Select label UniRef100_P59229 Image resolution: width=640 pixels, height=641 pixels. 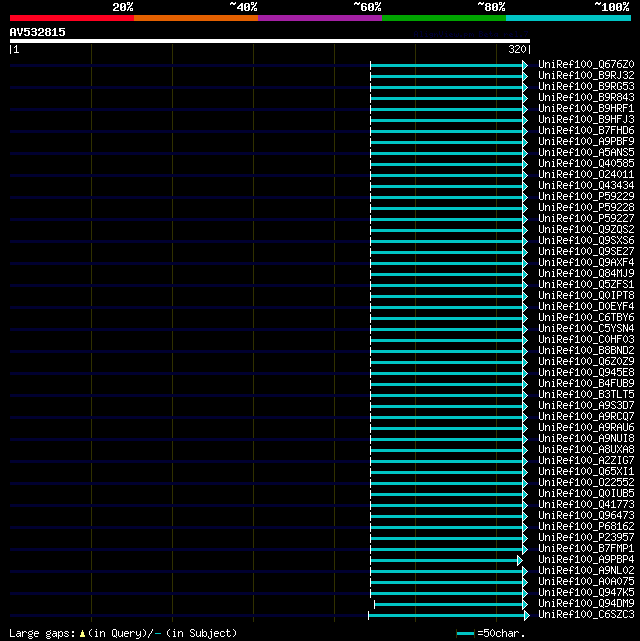click(586, 196)
